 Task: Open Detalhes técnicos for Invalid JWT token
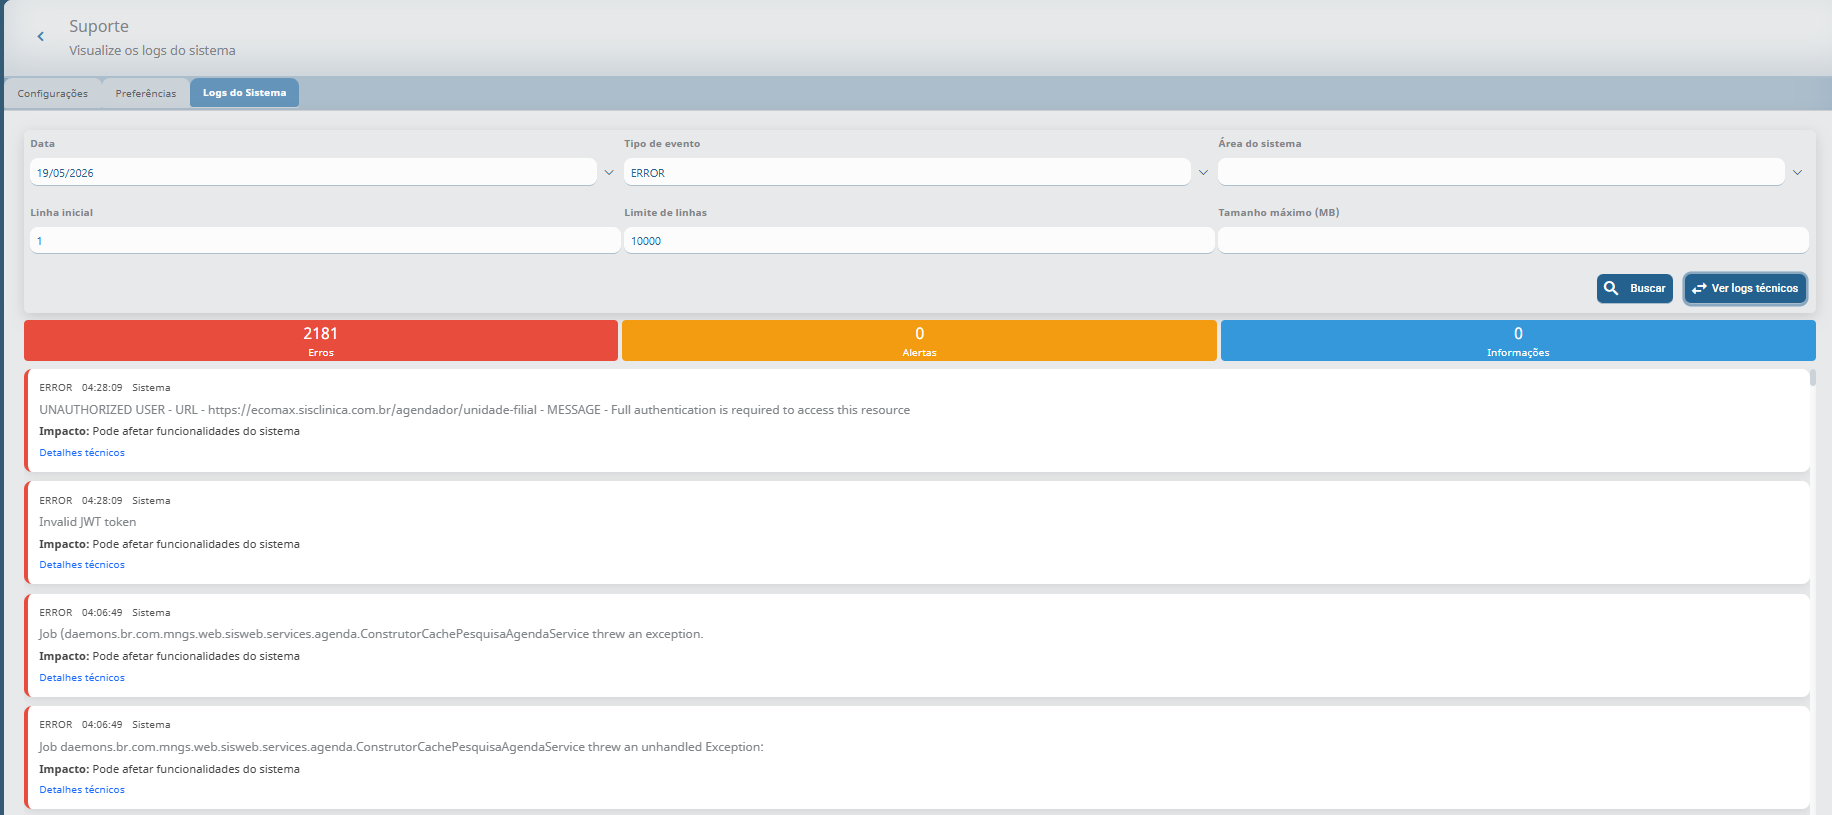[82, 564]
